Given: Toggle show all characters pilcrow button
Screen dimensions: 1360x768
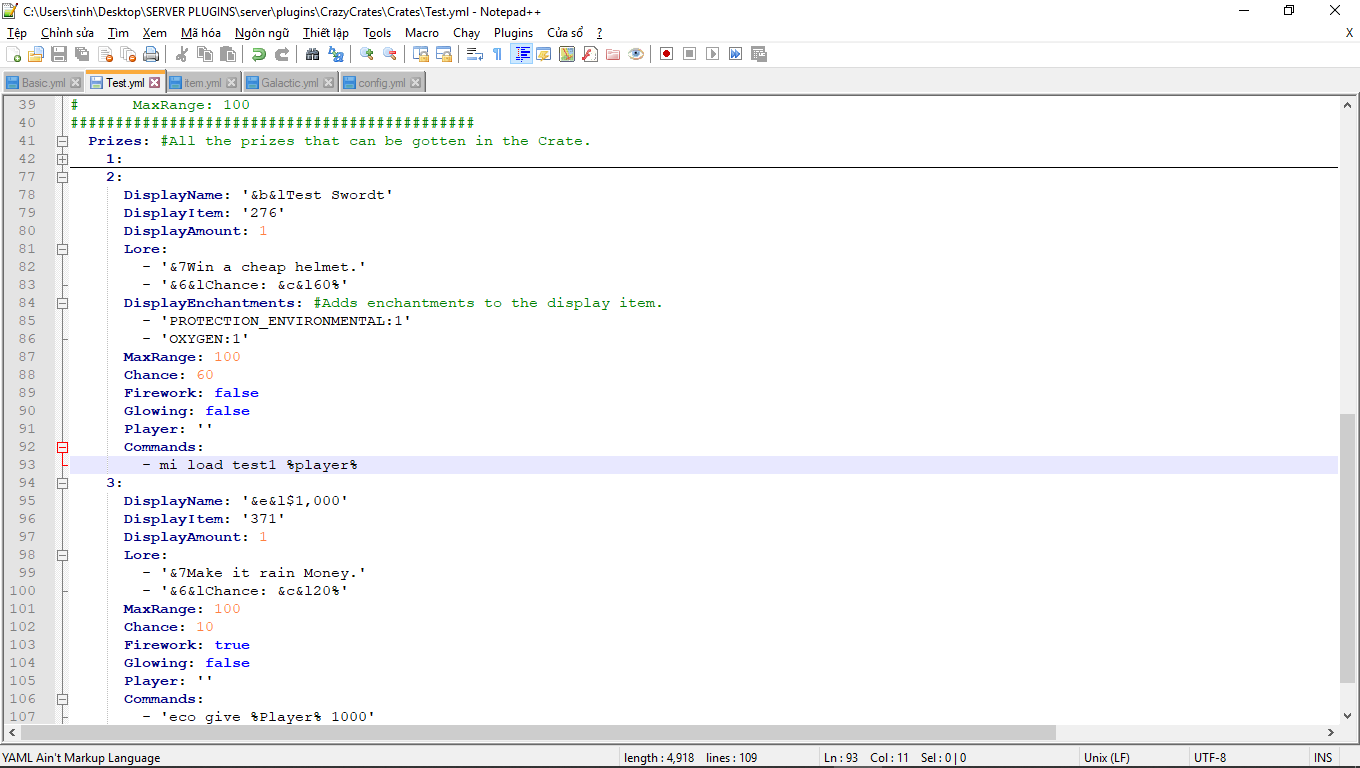Looking at the screenshot, I should [497, 54].
